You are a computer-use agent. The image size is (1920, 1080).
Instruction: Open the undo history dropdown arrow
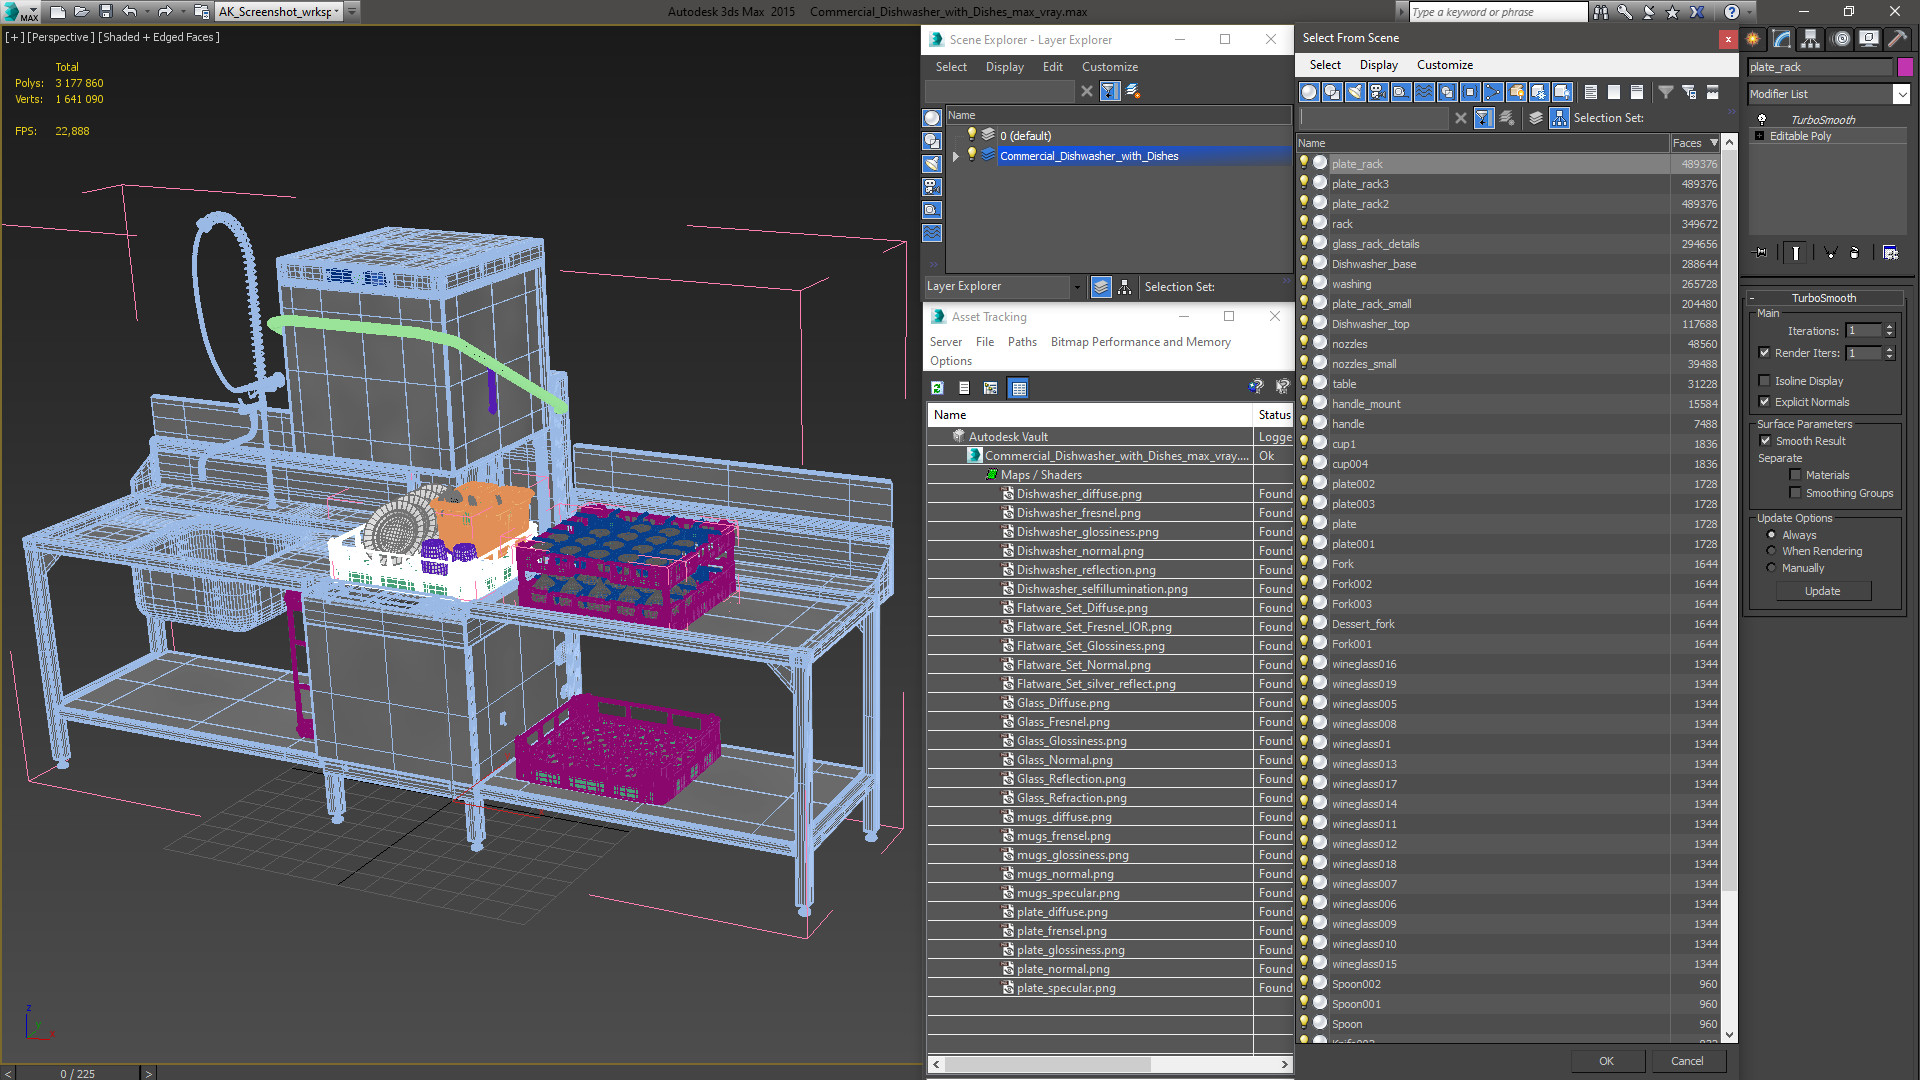[x=146, y=12]
